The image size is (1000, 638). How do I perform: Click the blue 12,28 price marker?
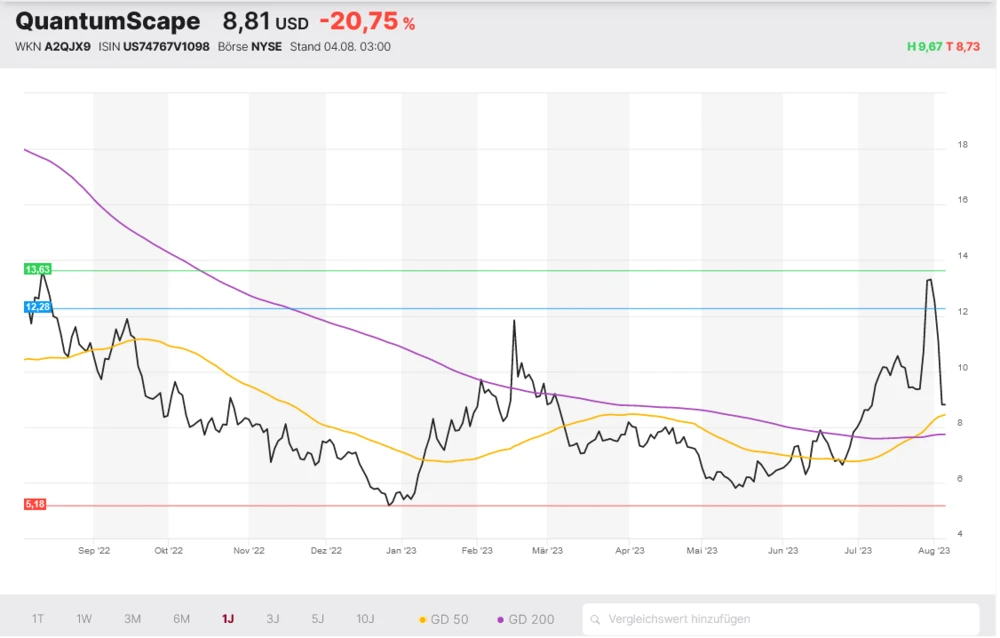(36, 308)
